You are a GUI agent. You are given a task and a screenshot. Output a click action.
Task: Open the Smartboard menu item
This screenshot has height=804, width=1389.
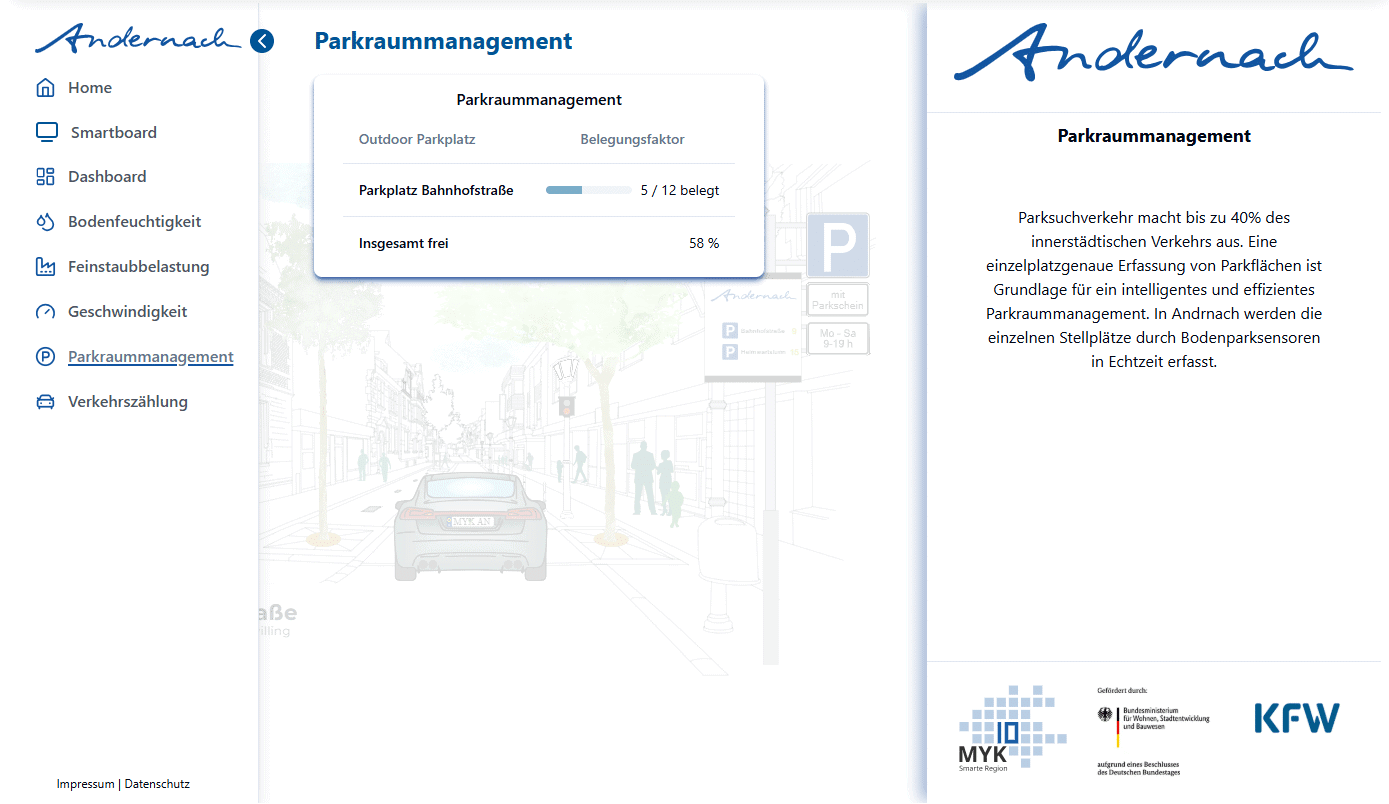113,132
